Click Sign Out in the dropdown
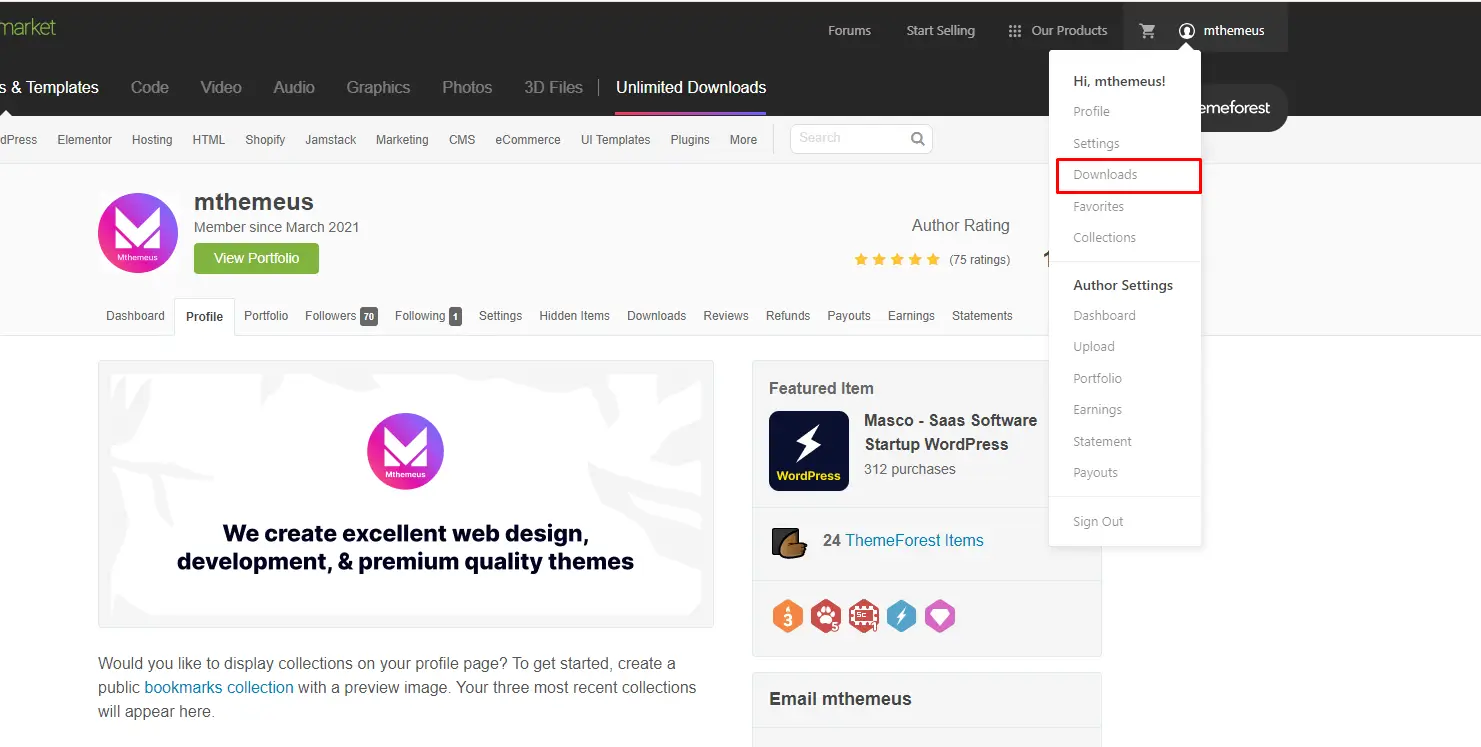Screen dimensions: 1481x747 pos(1098,522)
